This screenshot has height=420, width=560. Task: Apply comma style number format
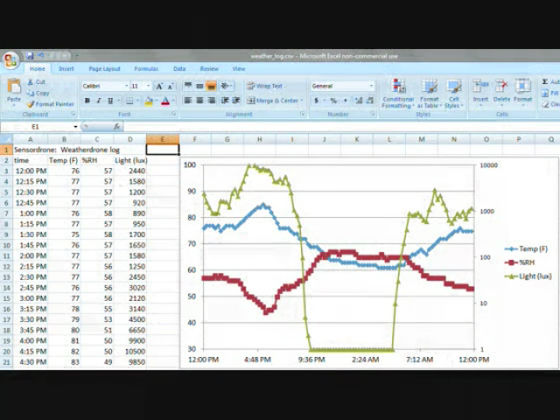(x=345, y=101)
